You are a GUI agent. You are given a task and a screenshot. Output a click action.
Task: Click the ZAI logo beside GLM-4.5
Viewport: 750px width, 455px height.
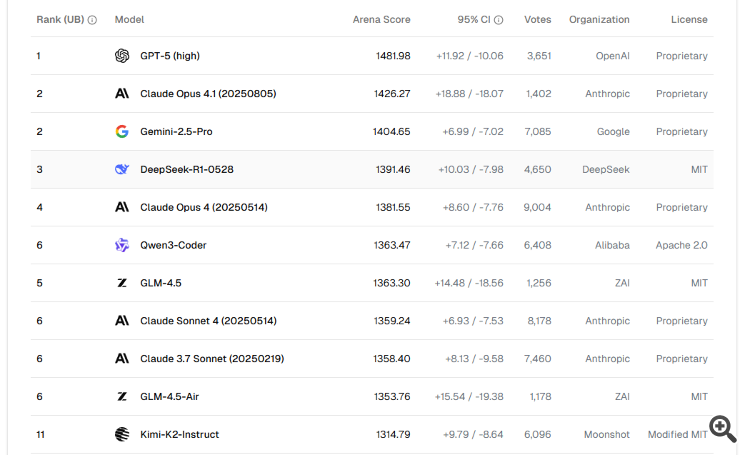(122, 283)
